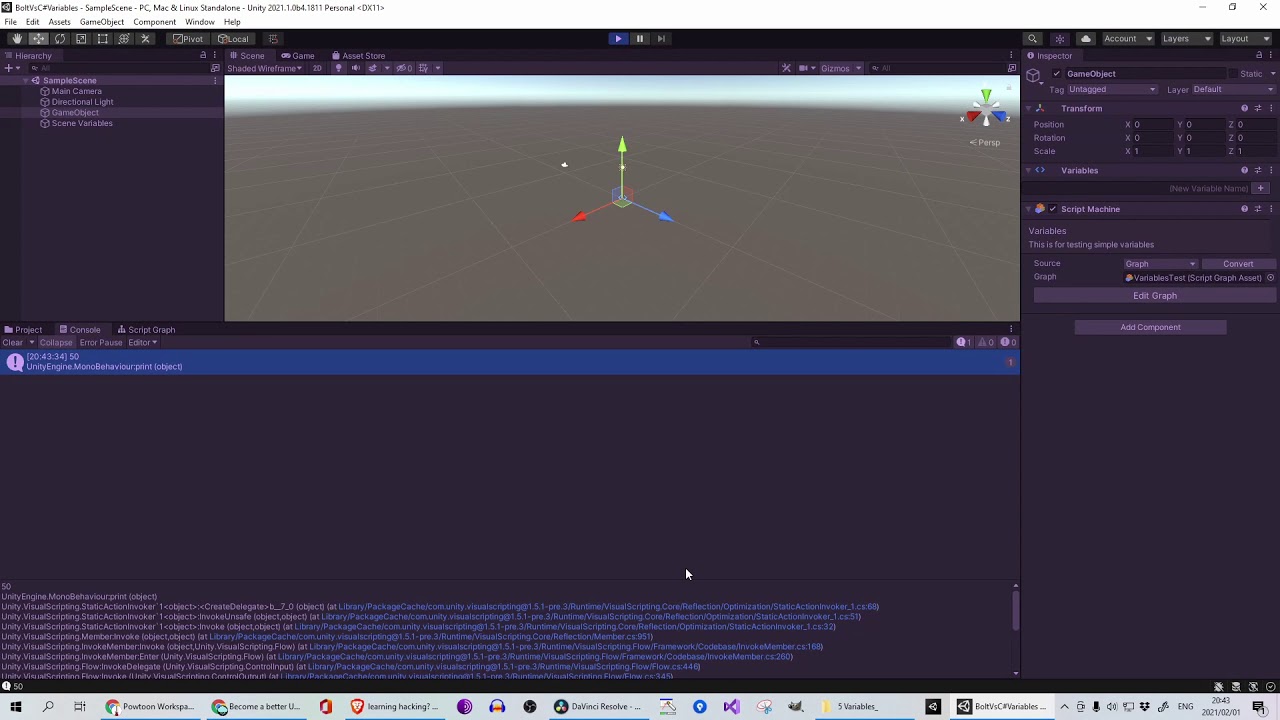Open the Tag Untagged dropdown

pyautogui.click(x=1112, y=89)
